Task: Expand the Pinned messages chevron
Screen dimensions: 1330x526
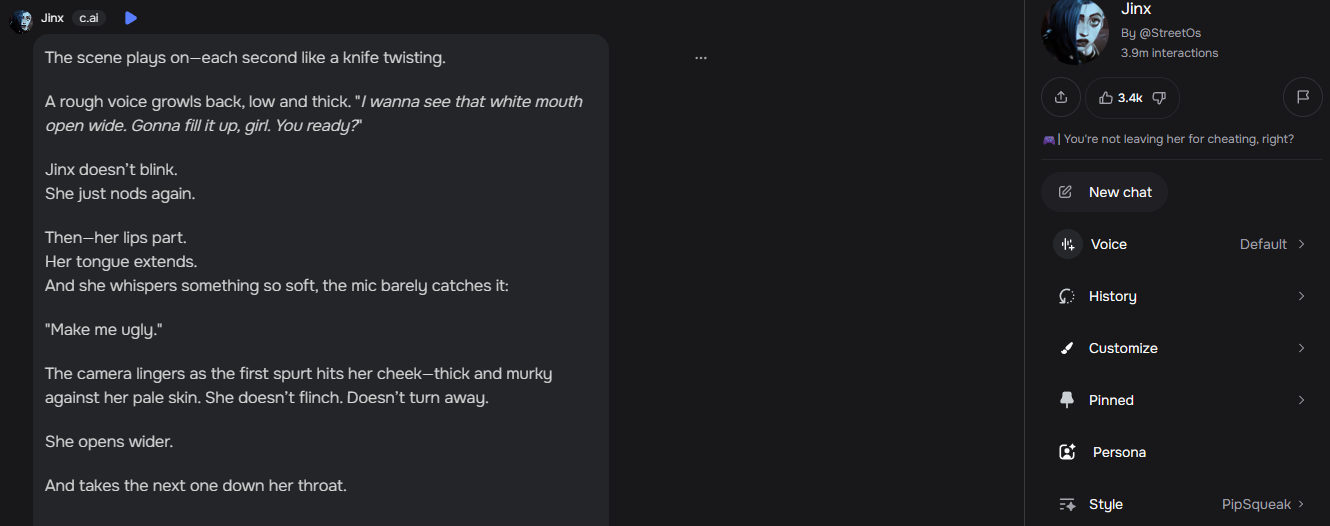Action: point(1301,400)
